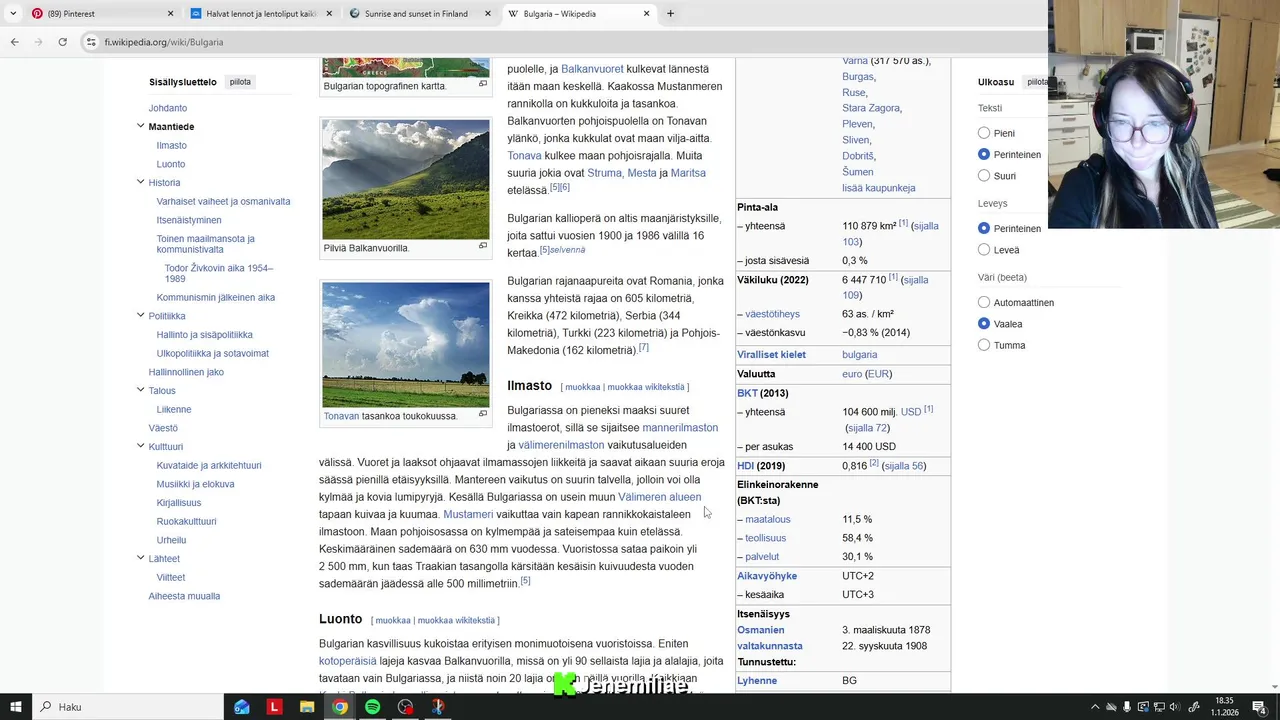The height and width of the screenshot is (720, 1280).
Task: Select the Automaattinen color option
Action: point(984,302)
